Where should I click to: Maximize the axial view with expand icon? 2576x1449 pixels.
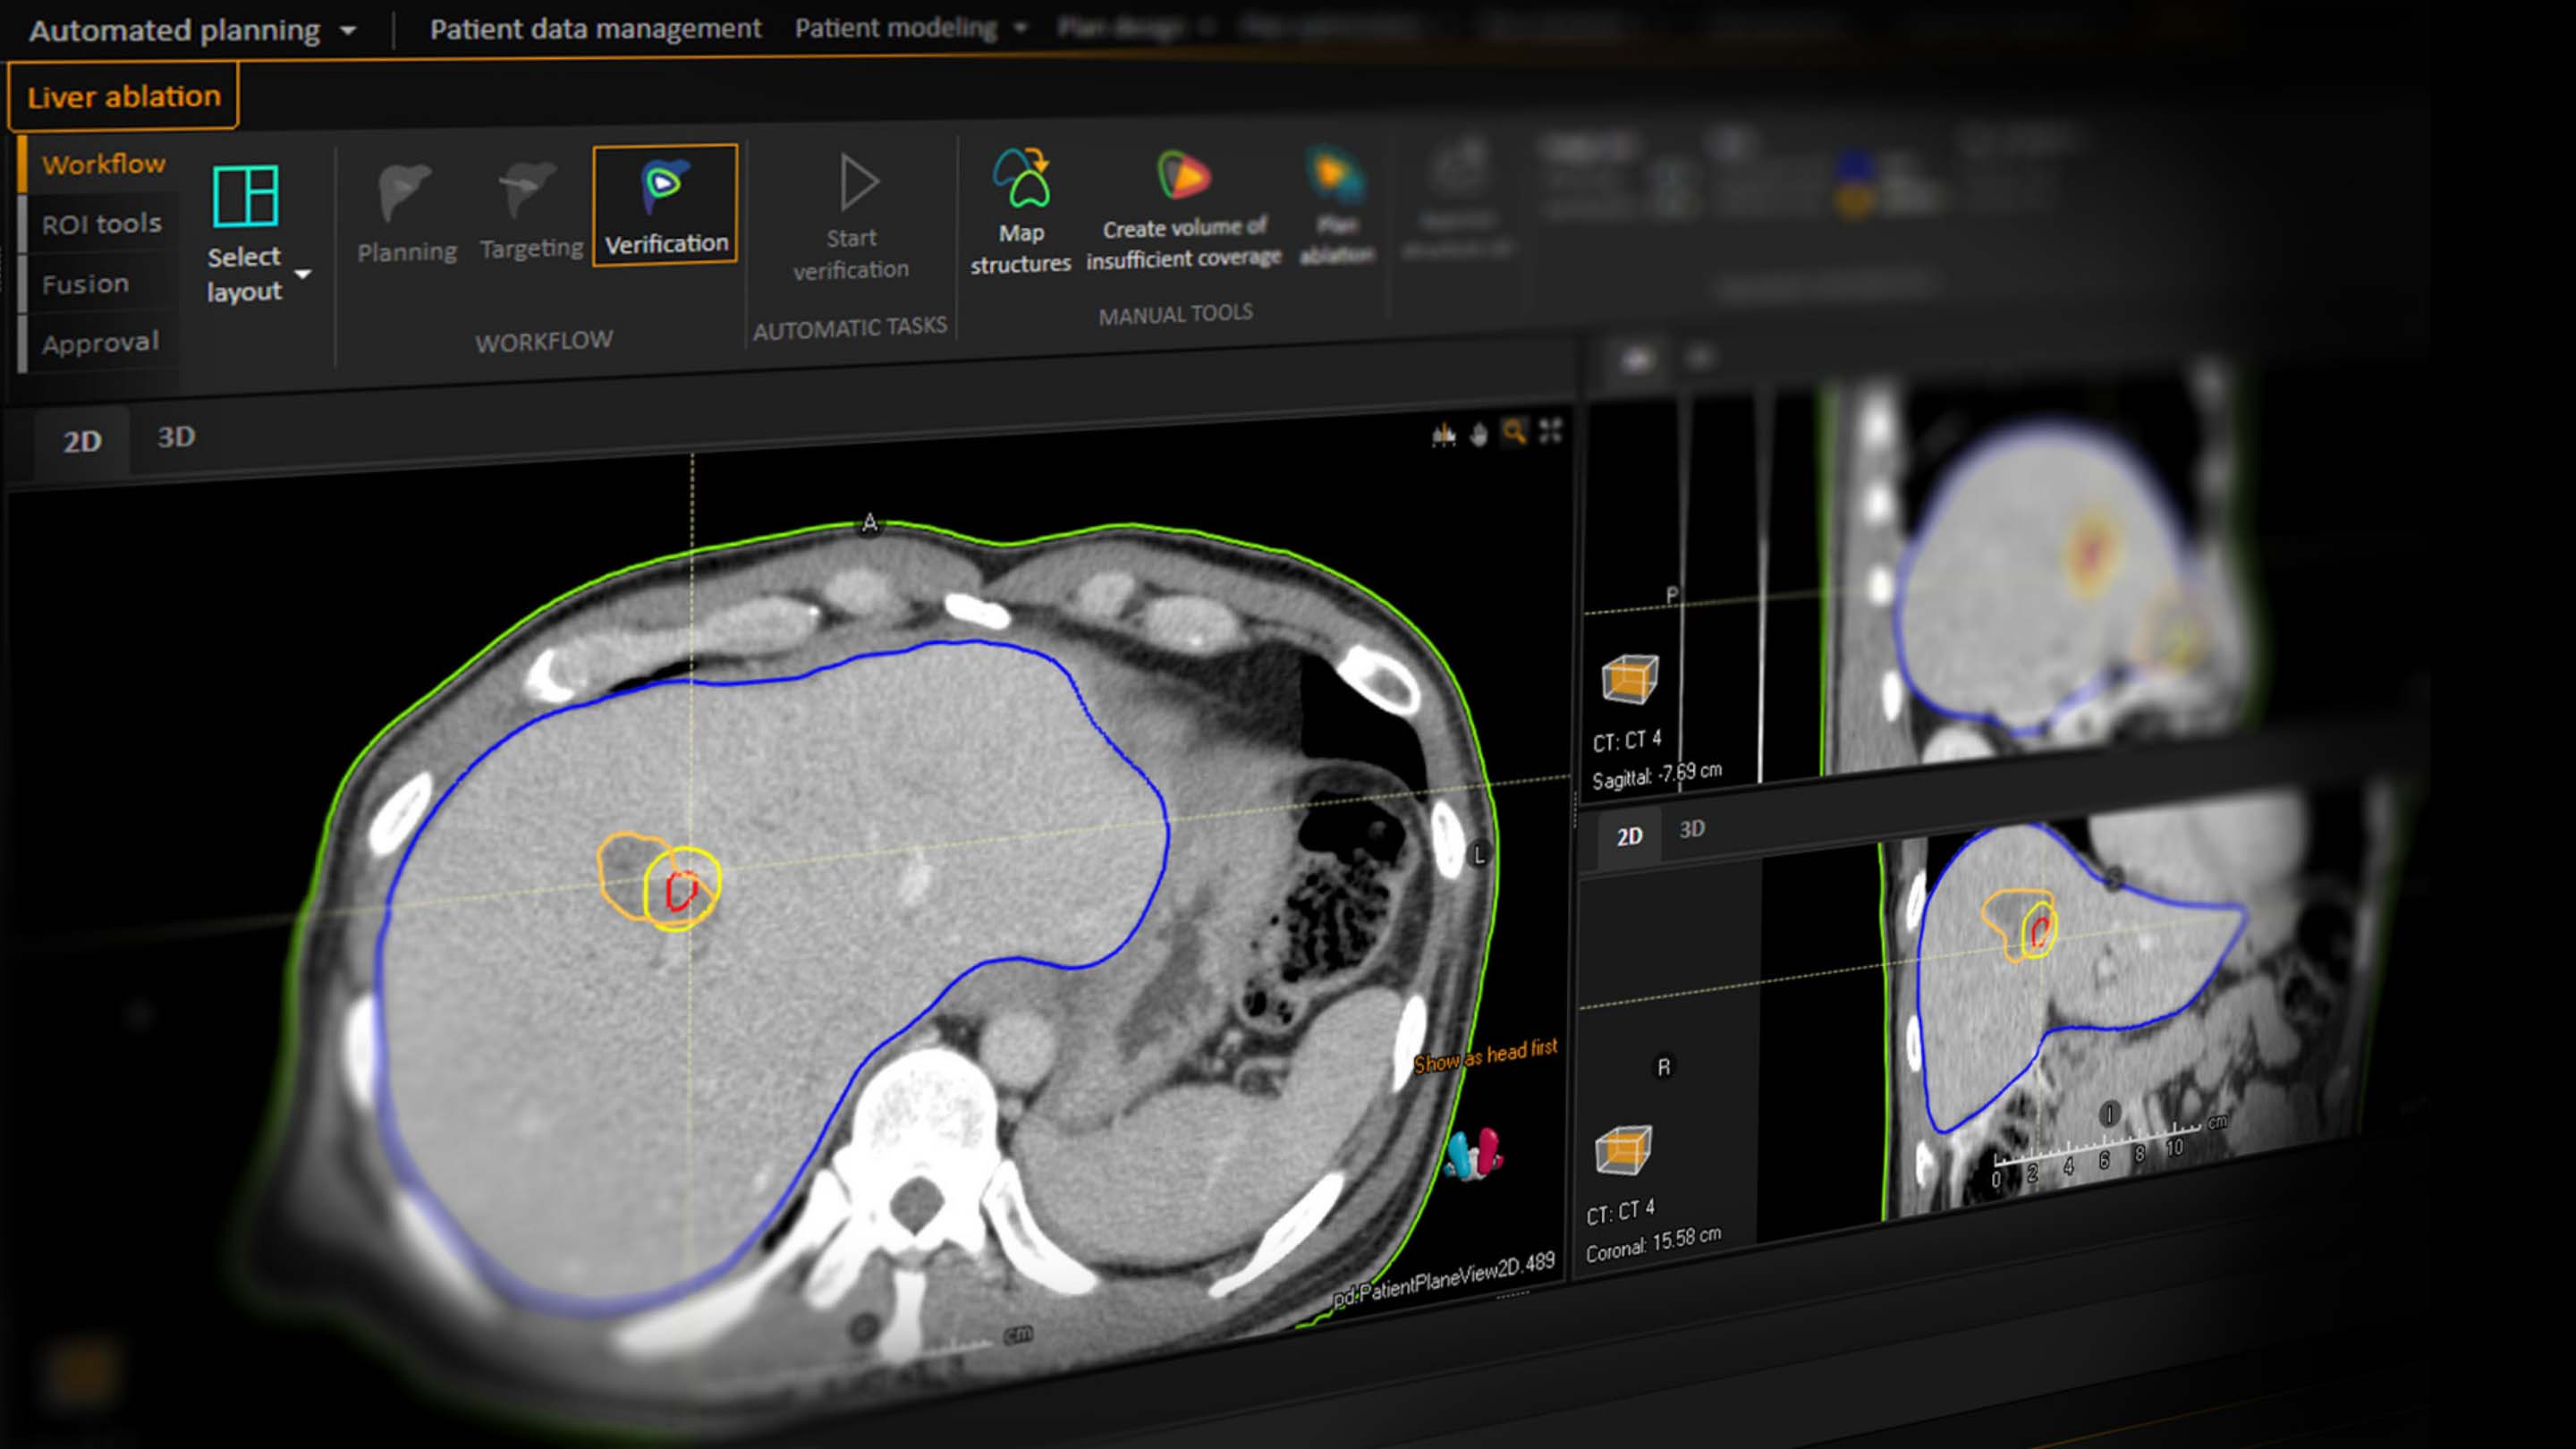1550,431
